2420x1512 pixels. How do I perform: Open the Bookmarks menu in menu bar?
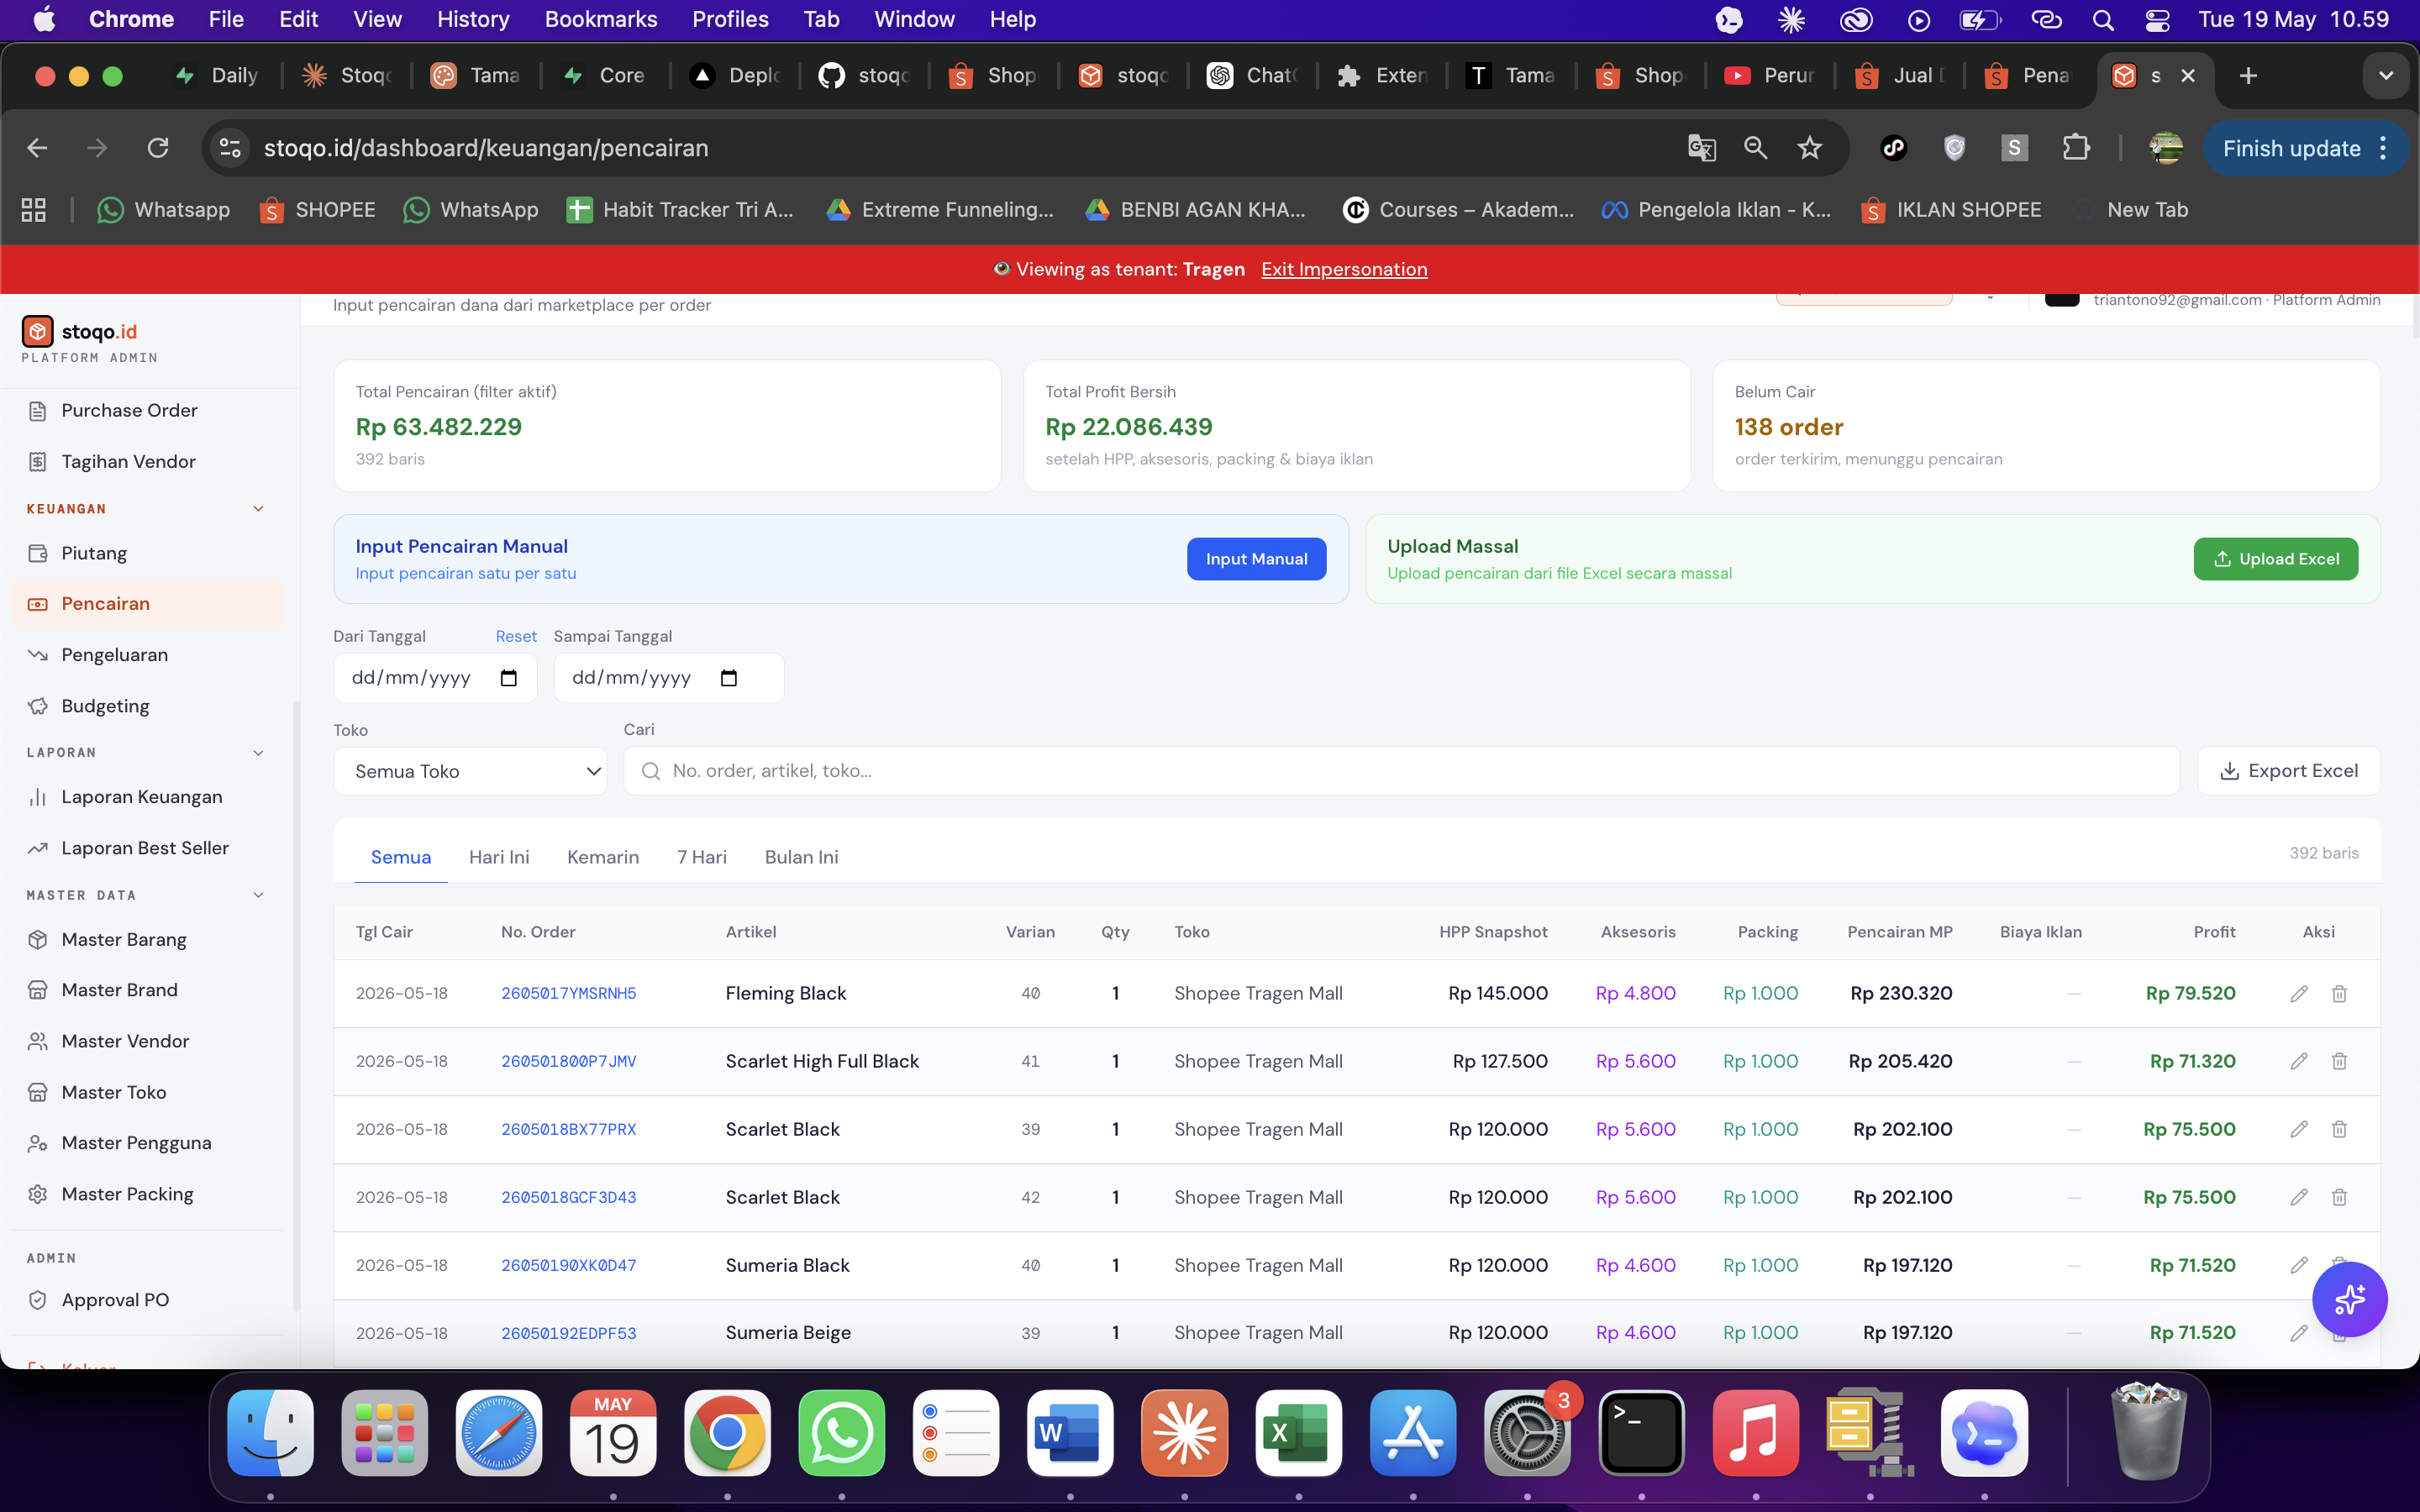601,20
